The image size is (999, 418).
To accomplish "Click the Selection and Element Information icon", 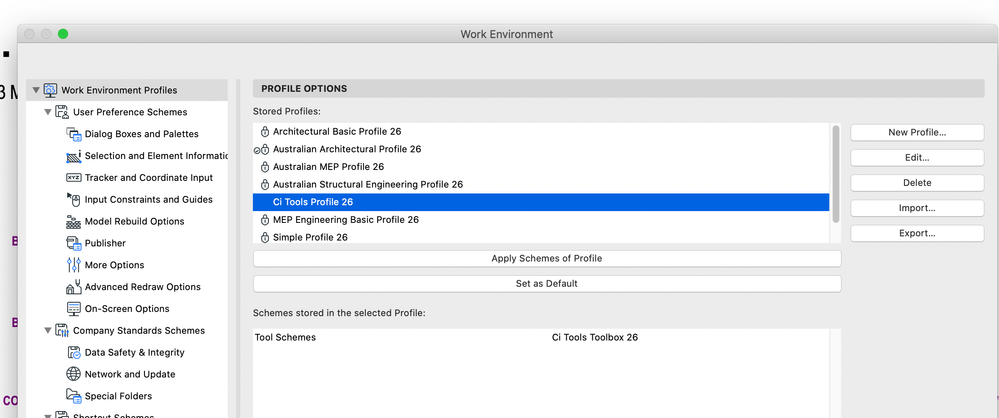I will click(x=74, y=156).
